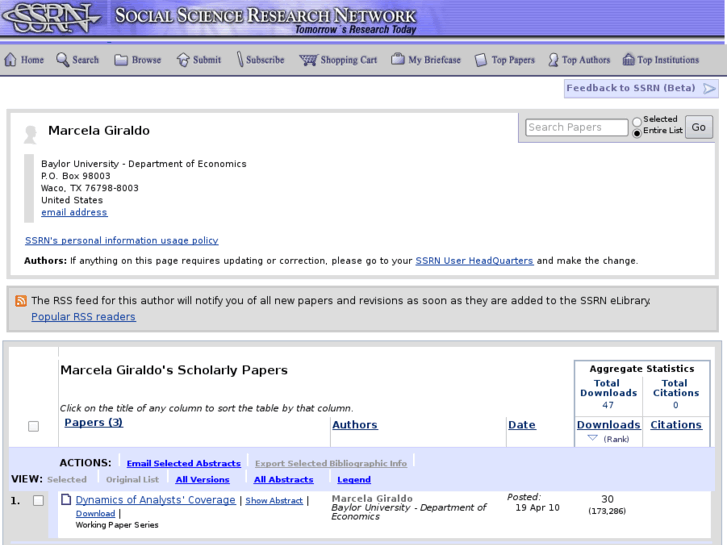Sort by Date column
Viewport: 727px width, 545px height.
pyautogui.click(x=522, y=424)
